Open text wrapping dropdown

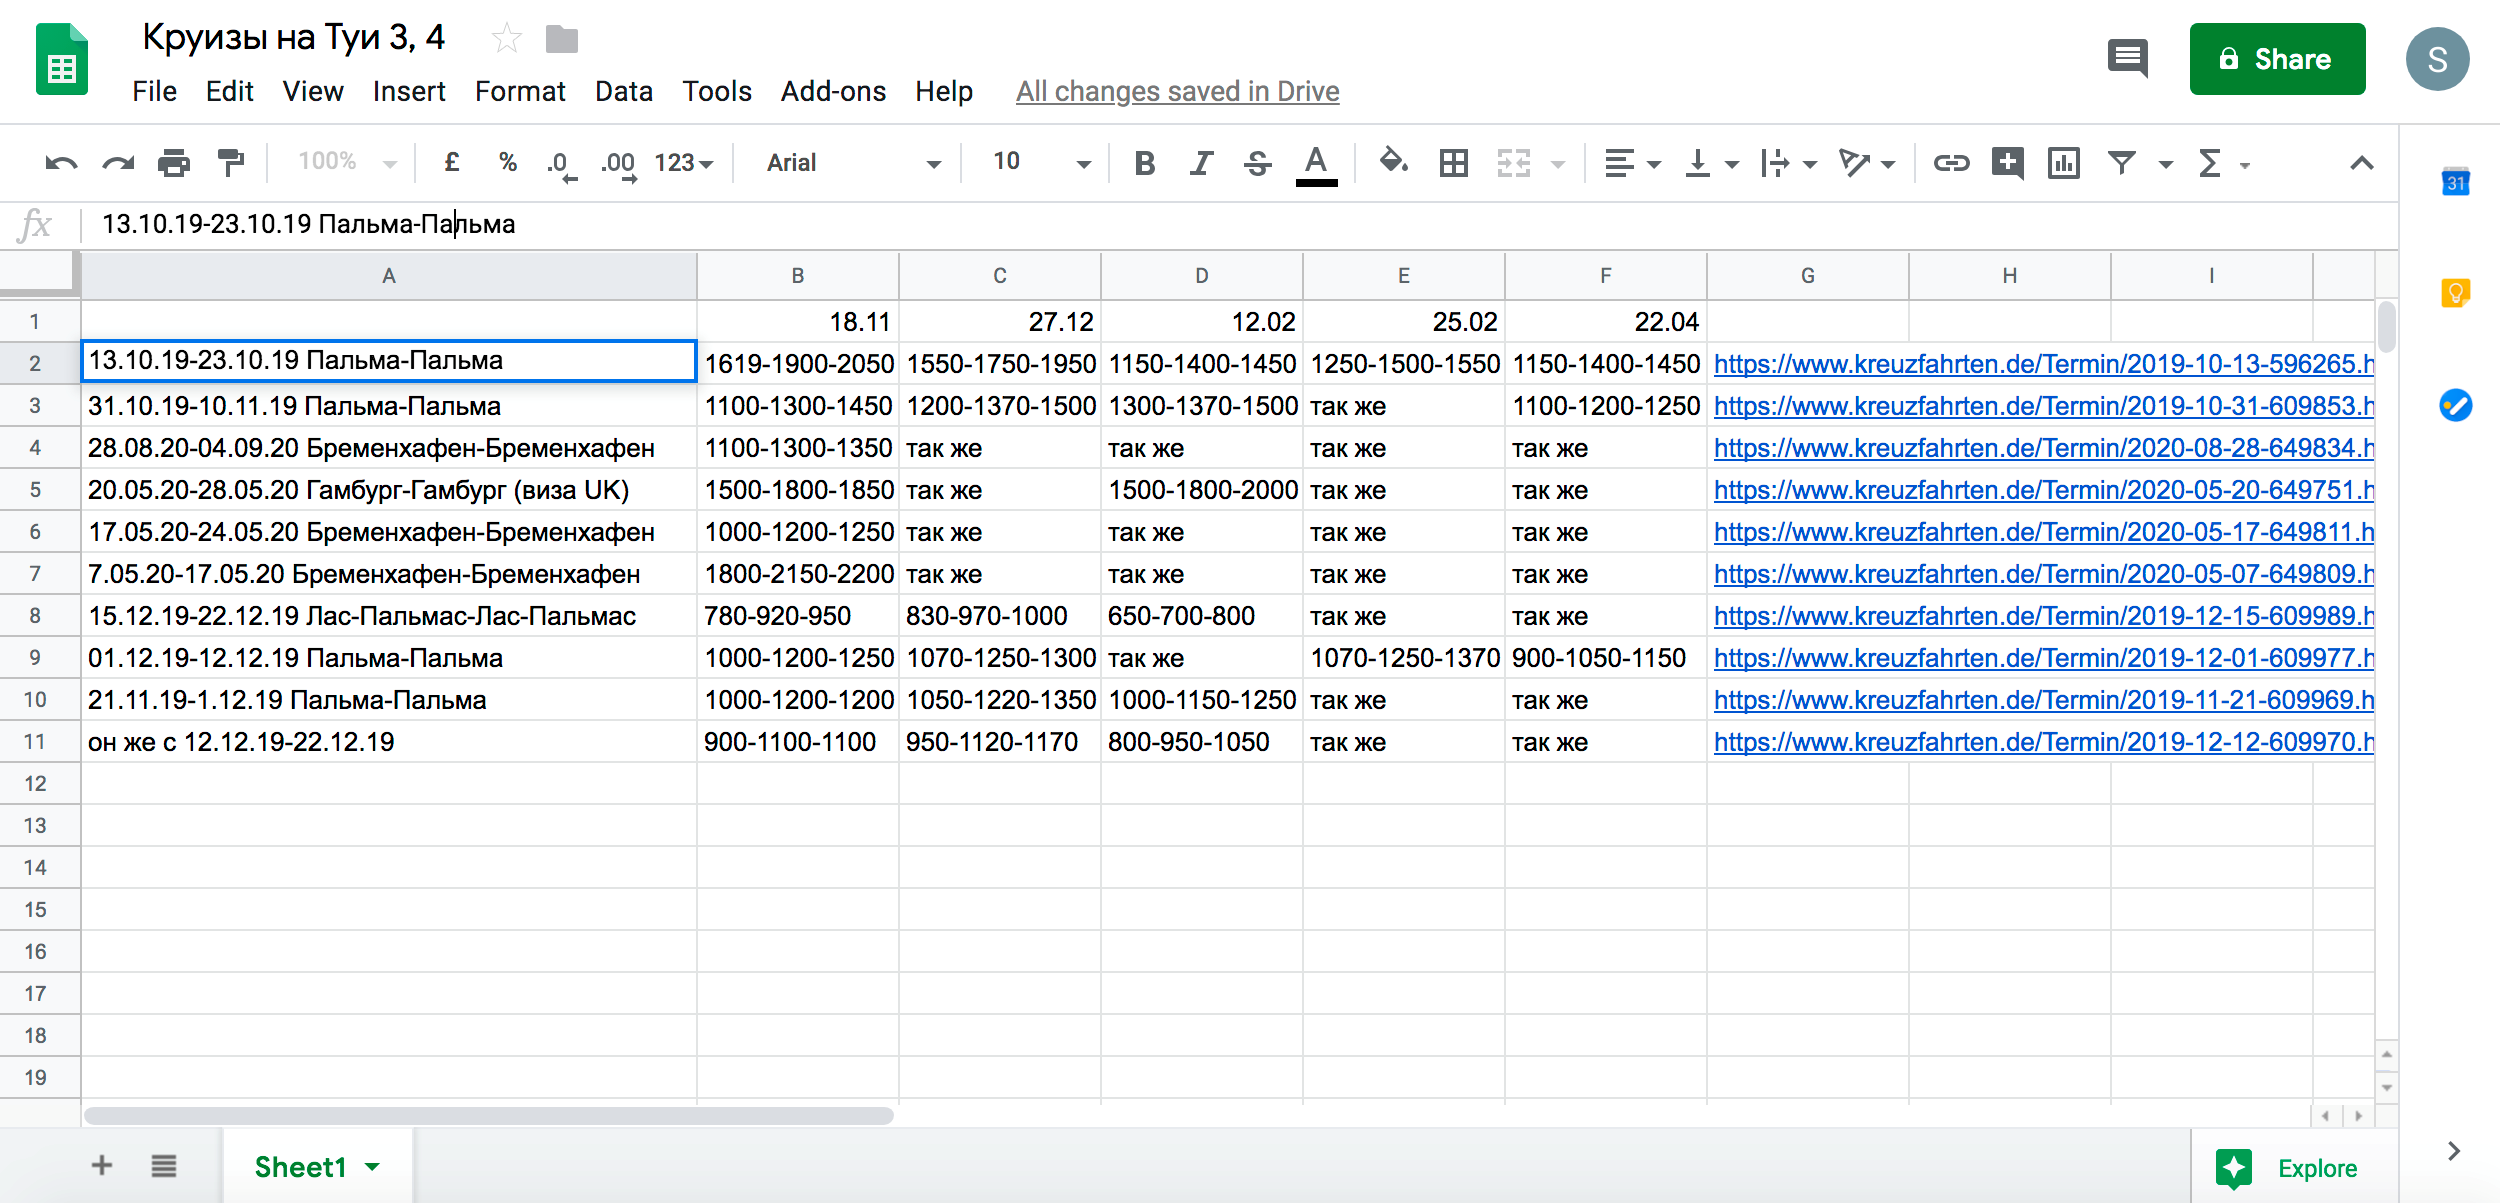[1788, 163]
